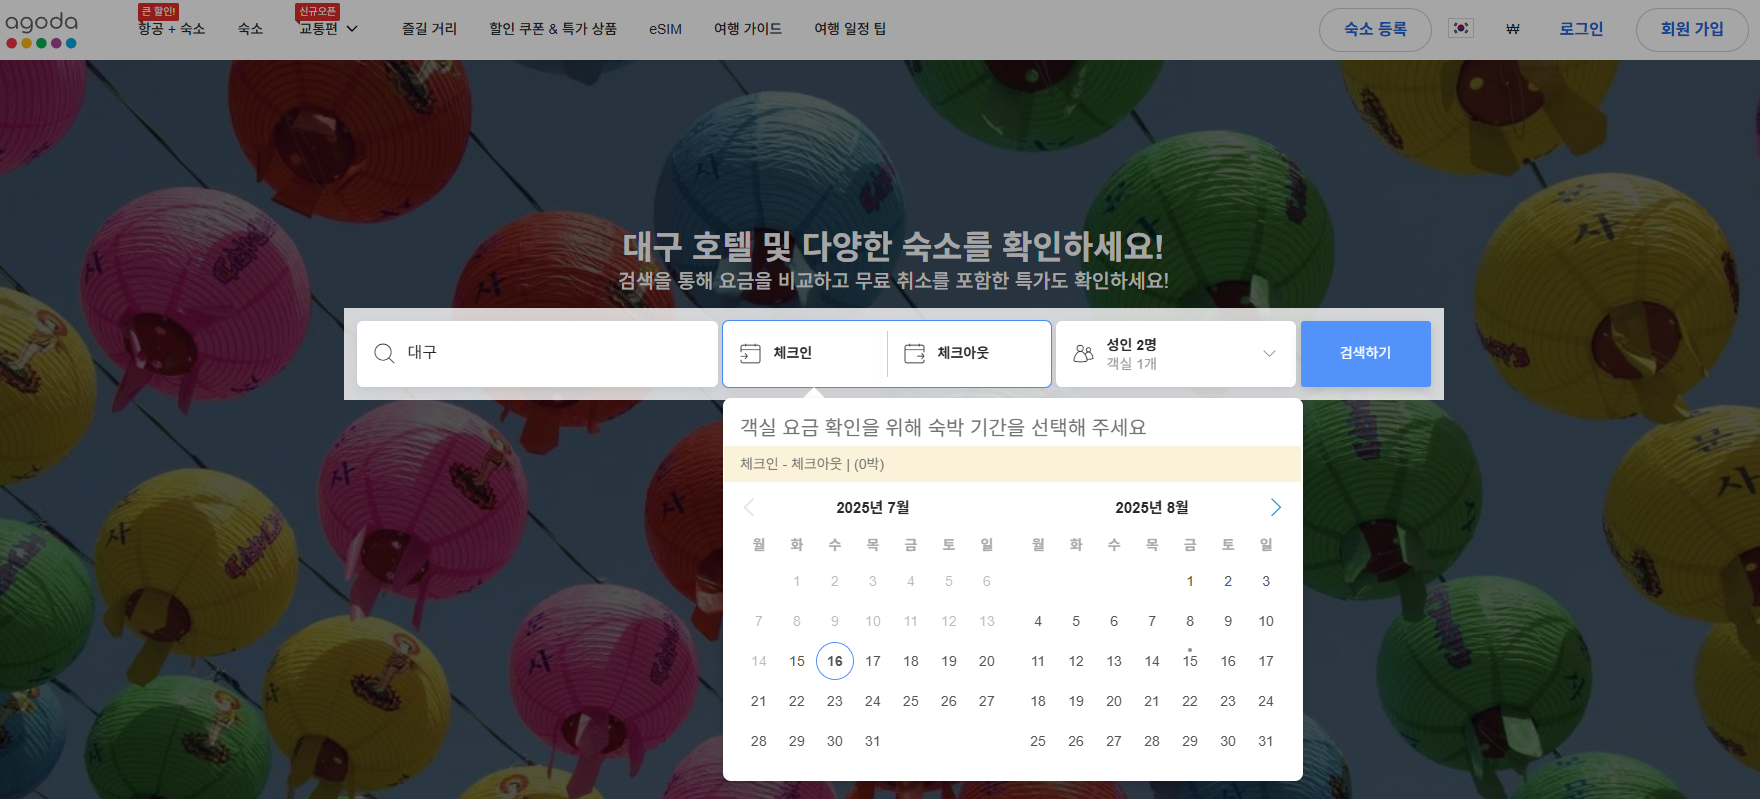
Task: Open the eSIM menu item
Action: (x=665, y=29)
